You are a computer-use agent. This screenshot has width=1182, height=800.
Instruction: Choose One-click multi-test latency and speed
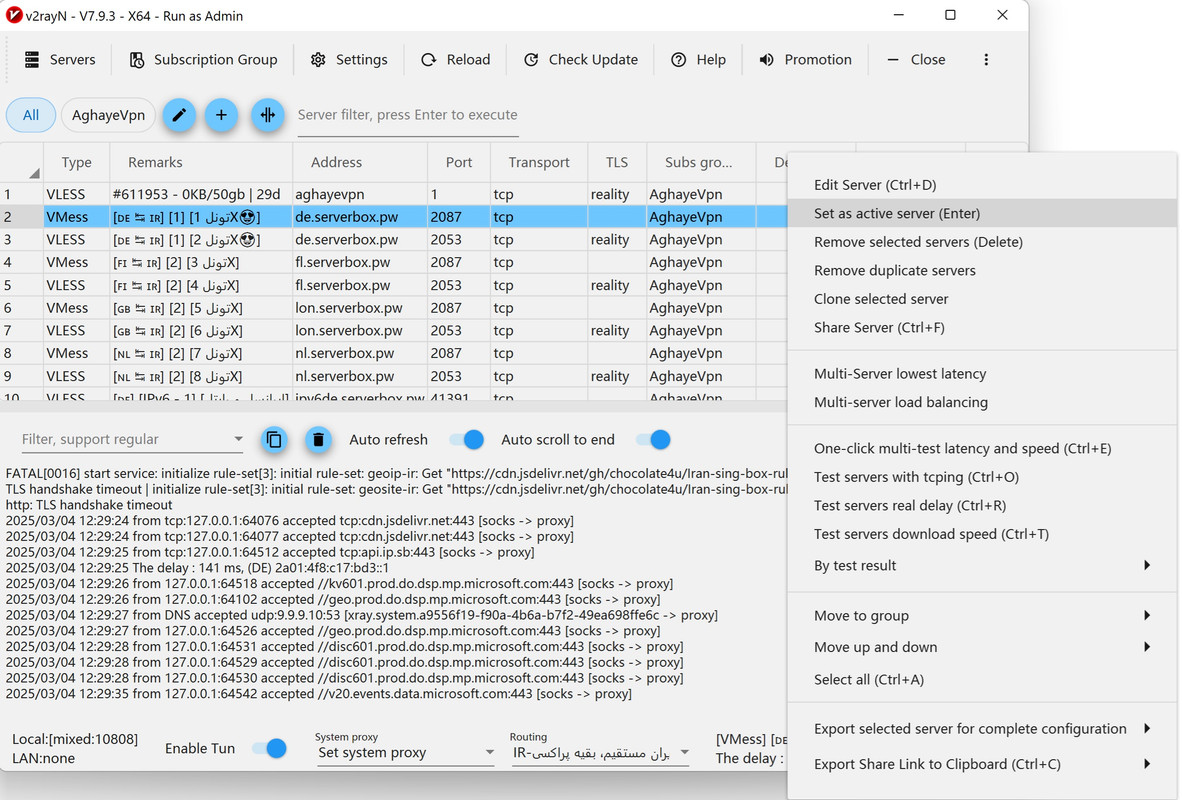pyautogui.click(x=982, y=448)
